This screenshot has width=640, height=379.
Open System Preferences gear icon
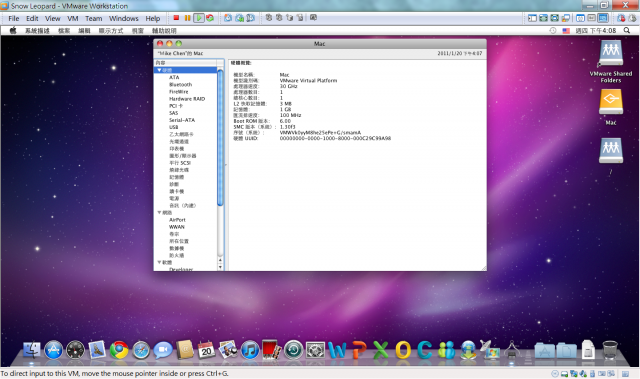coord(316,350)
